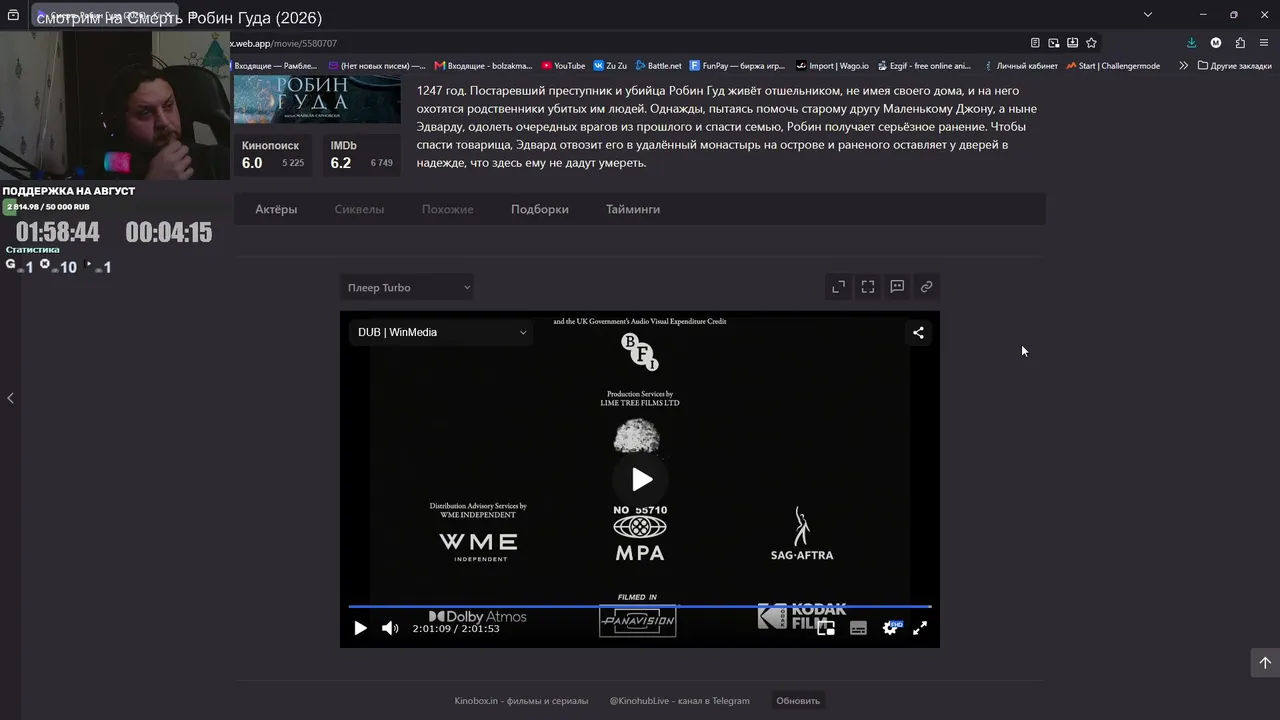Open player quality settings gear

(x=890, y=628)
